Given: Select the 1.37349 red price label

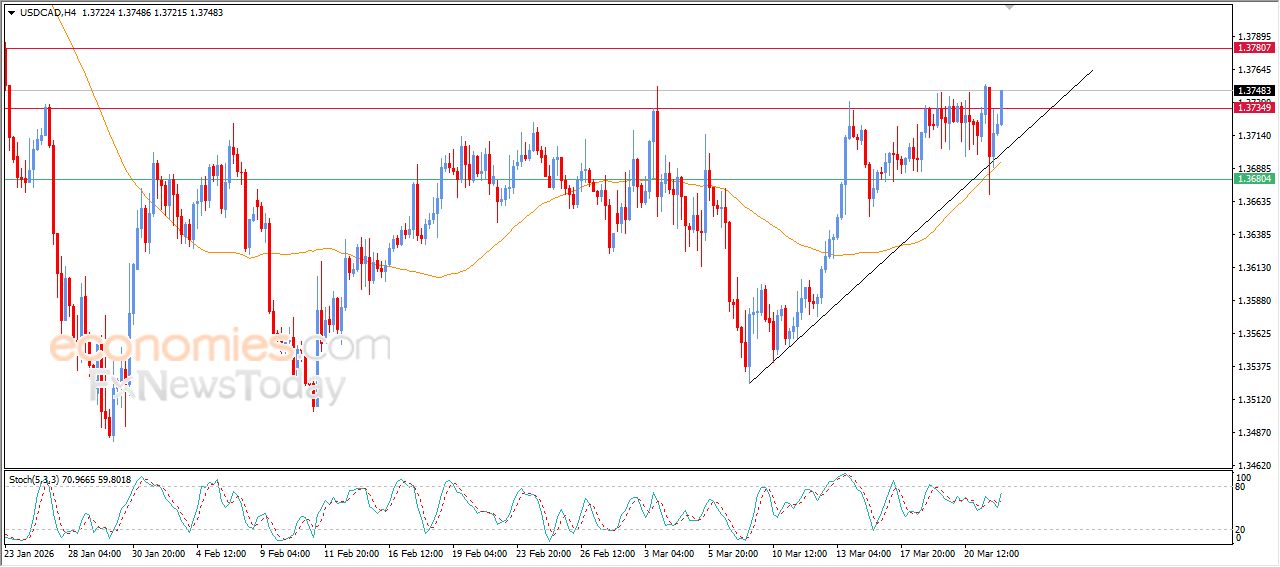Looking at the screenshot, I should point(1254,108).
